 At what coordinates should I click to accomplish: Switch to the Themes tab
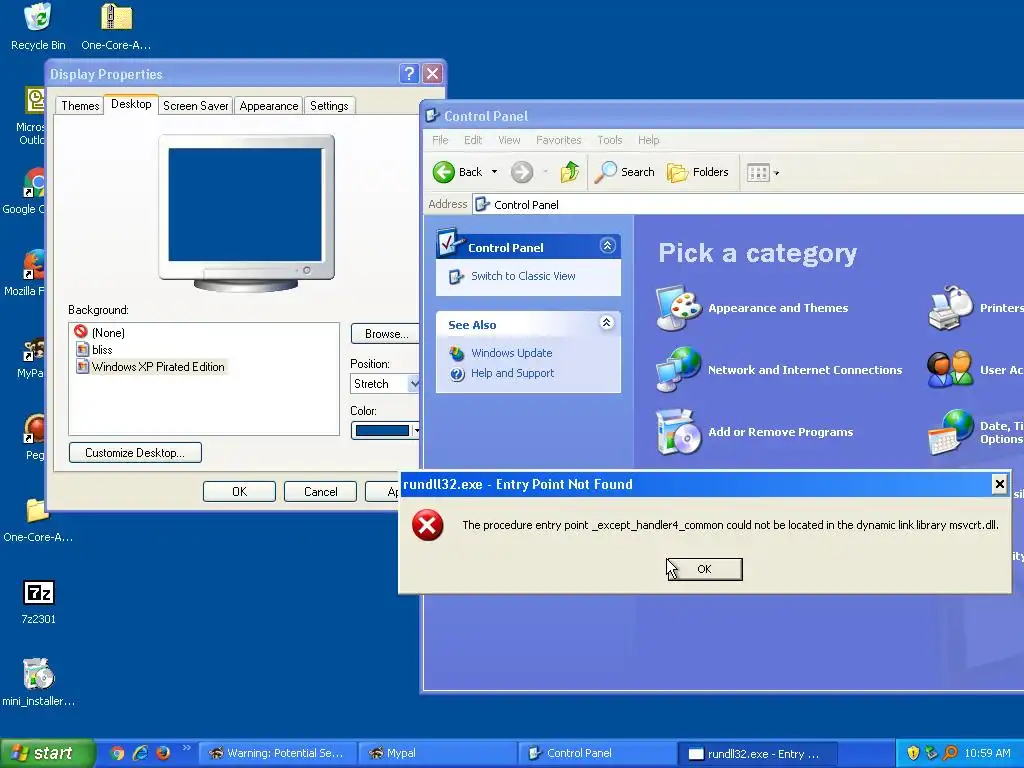pos(80,106)
